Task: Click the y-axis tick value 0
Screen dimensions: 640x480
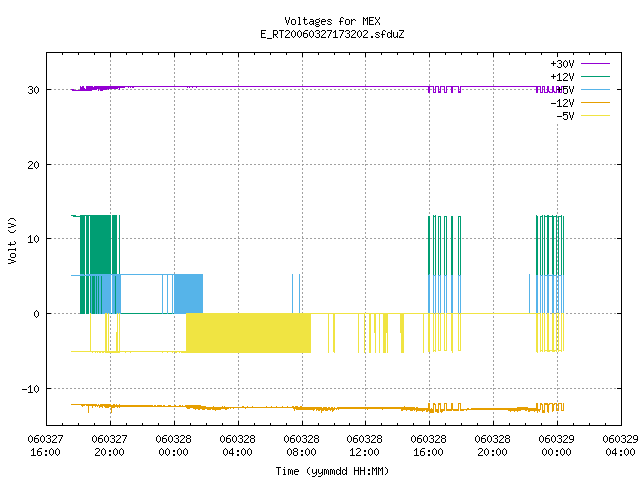Action: click(x=36, y=314)
